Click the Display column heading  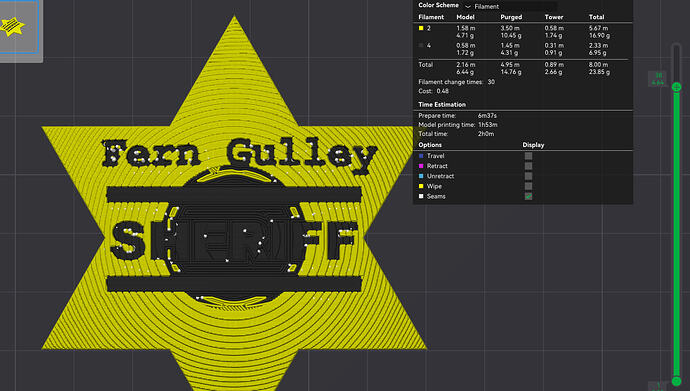533,145
